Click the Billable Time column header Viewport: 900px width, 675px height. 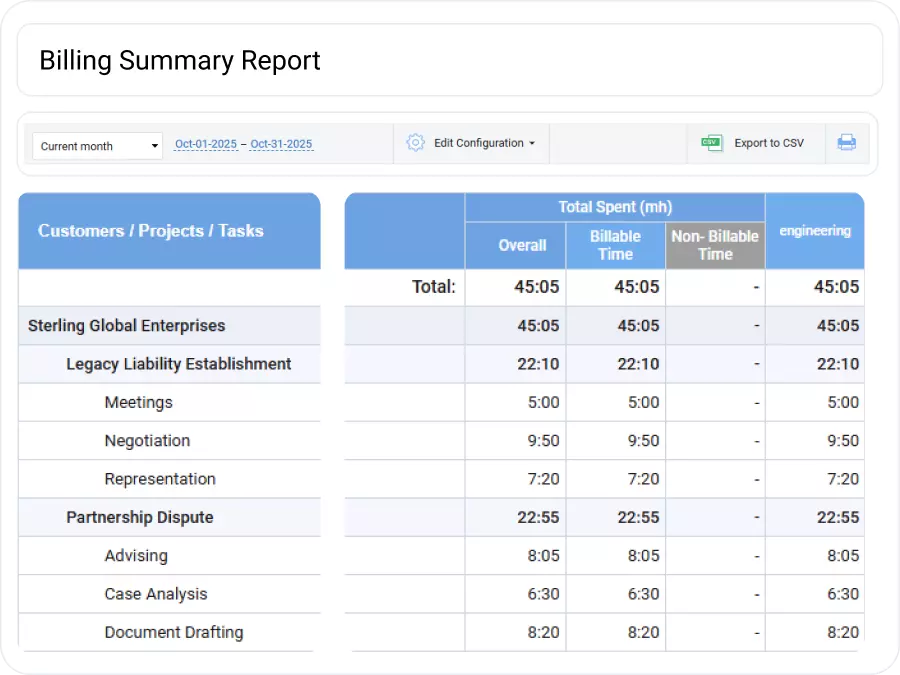(x=615, y=245)
